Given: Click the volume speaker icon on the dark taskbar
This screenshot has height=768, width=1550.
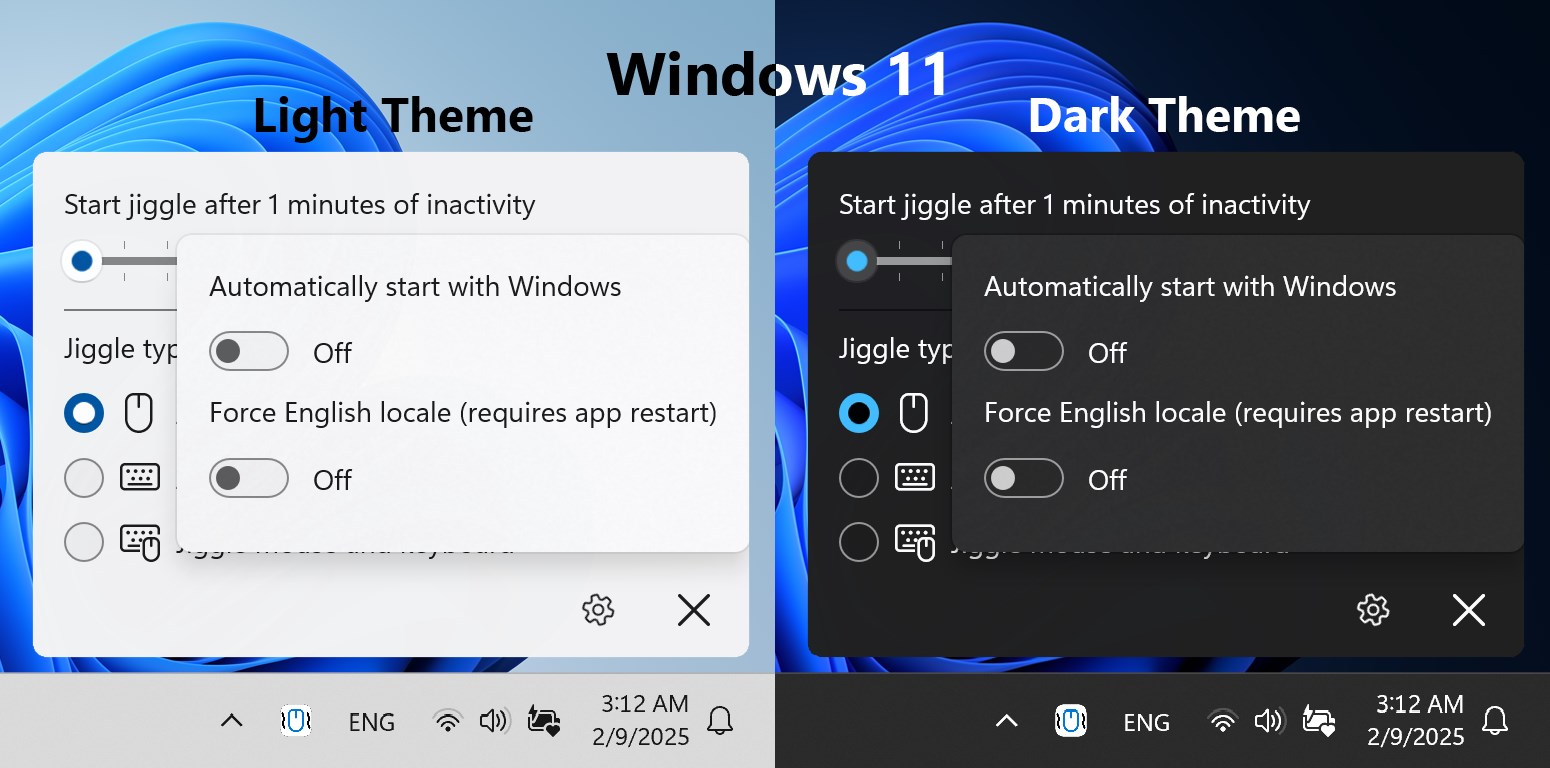Looking at the screenshot, I should pyautogui.click(x=1269, y=721).
